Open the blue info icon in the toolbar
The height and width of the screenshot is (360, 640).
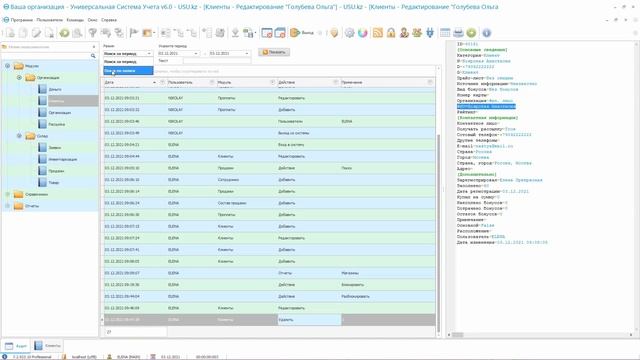click(x=486, y=33)
